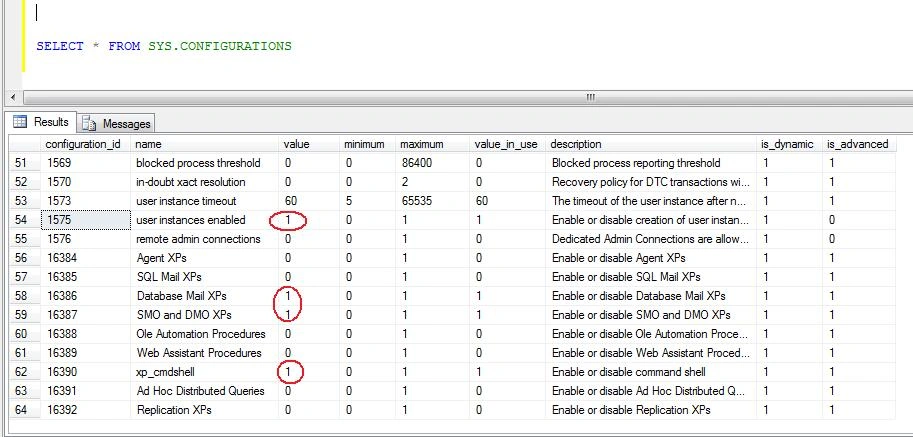Open the Messages tab

[x=116, y=123]
